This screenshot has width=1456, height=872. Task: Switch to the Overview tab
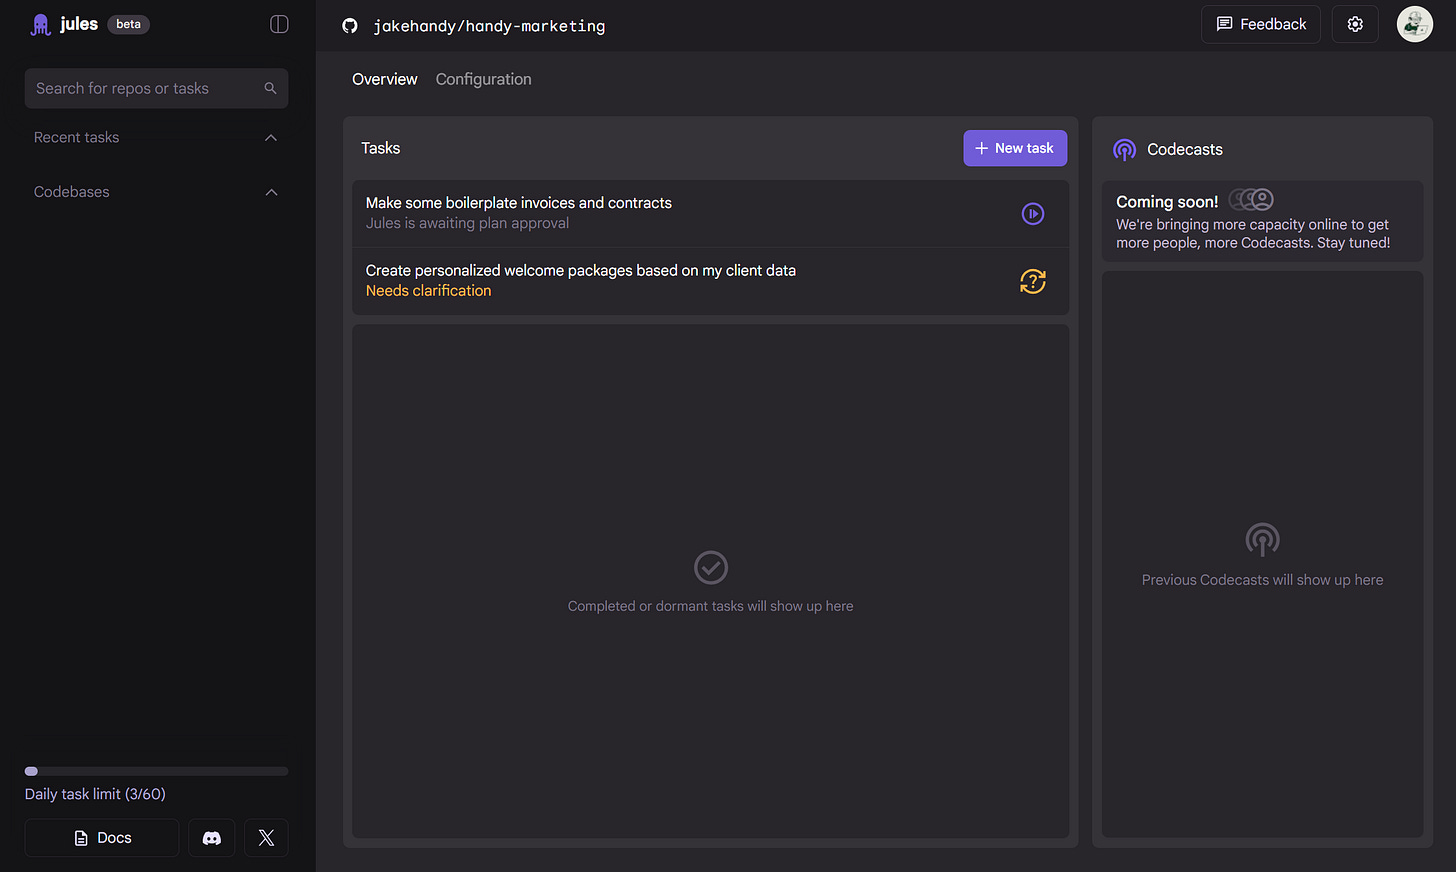(x=385, y=79)
